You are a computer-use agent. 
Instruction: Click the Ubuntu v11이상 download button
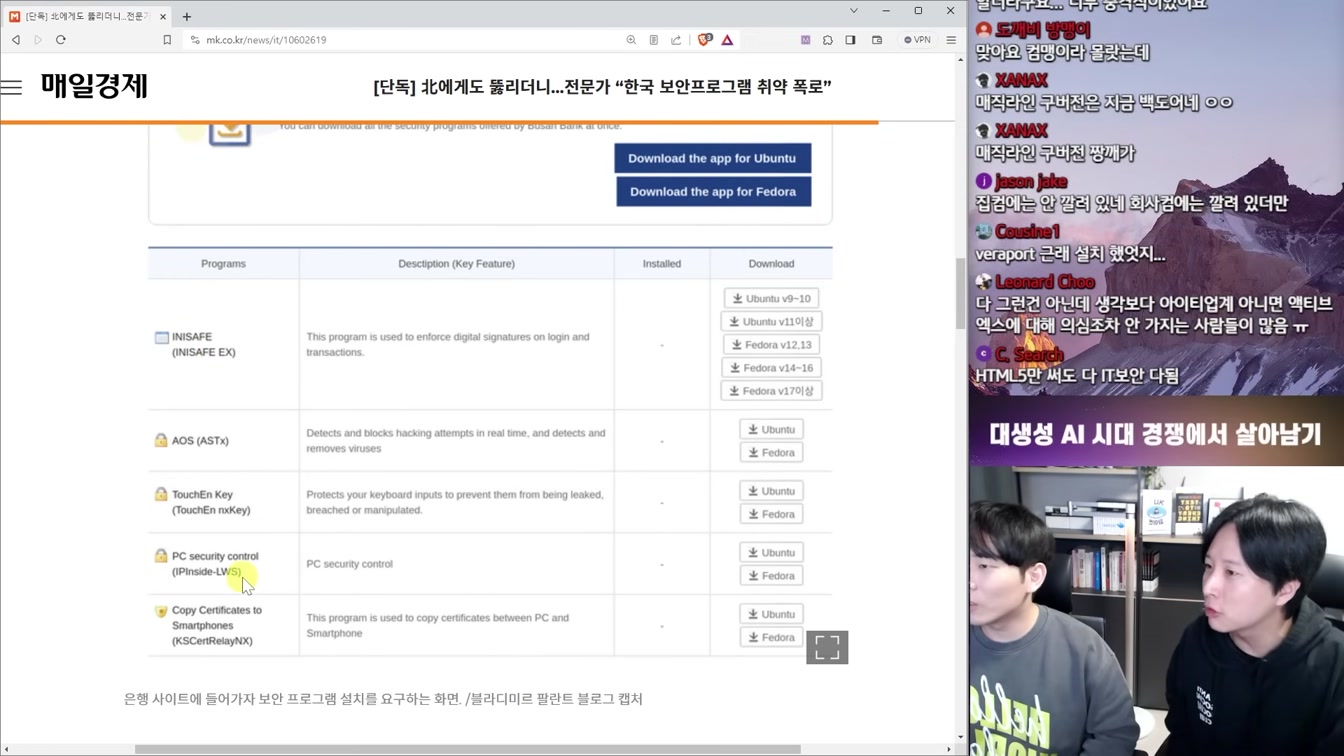[771, 321]
